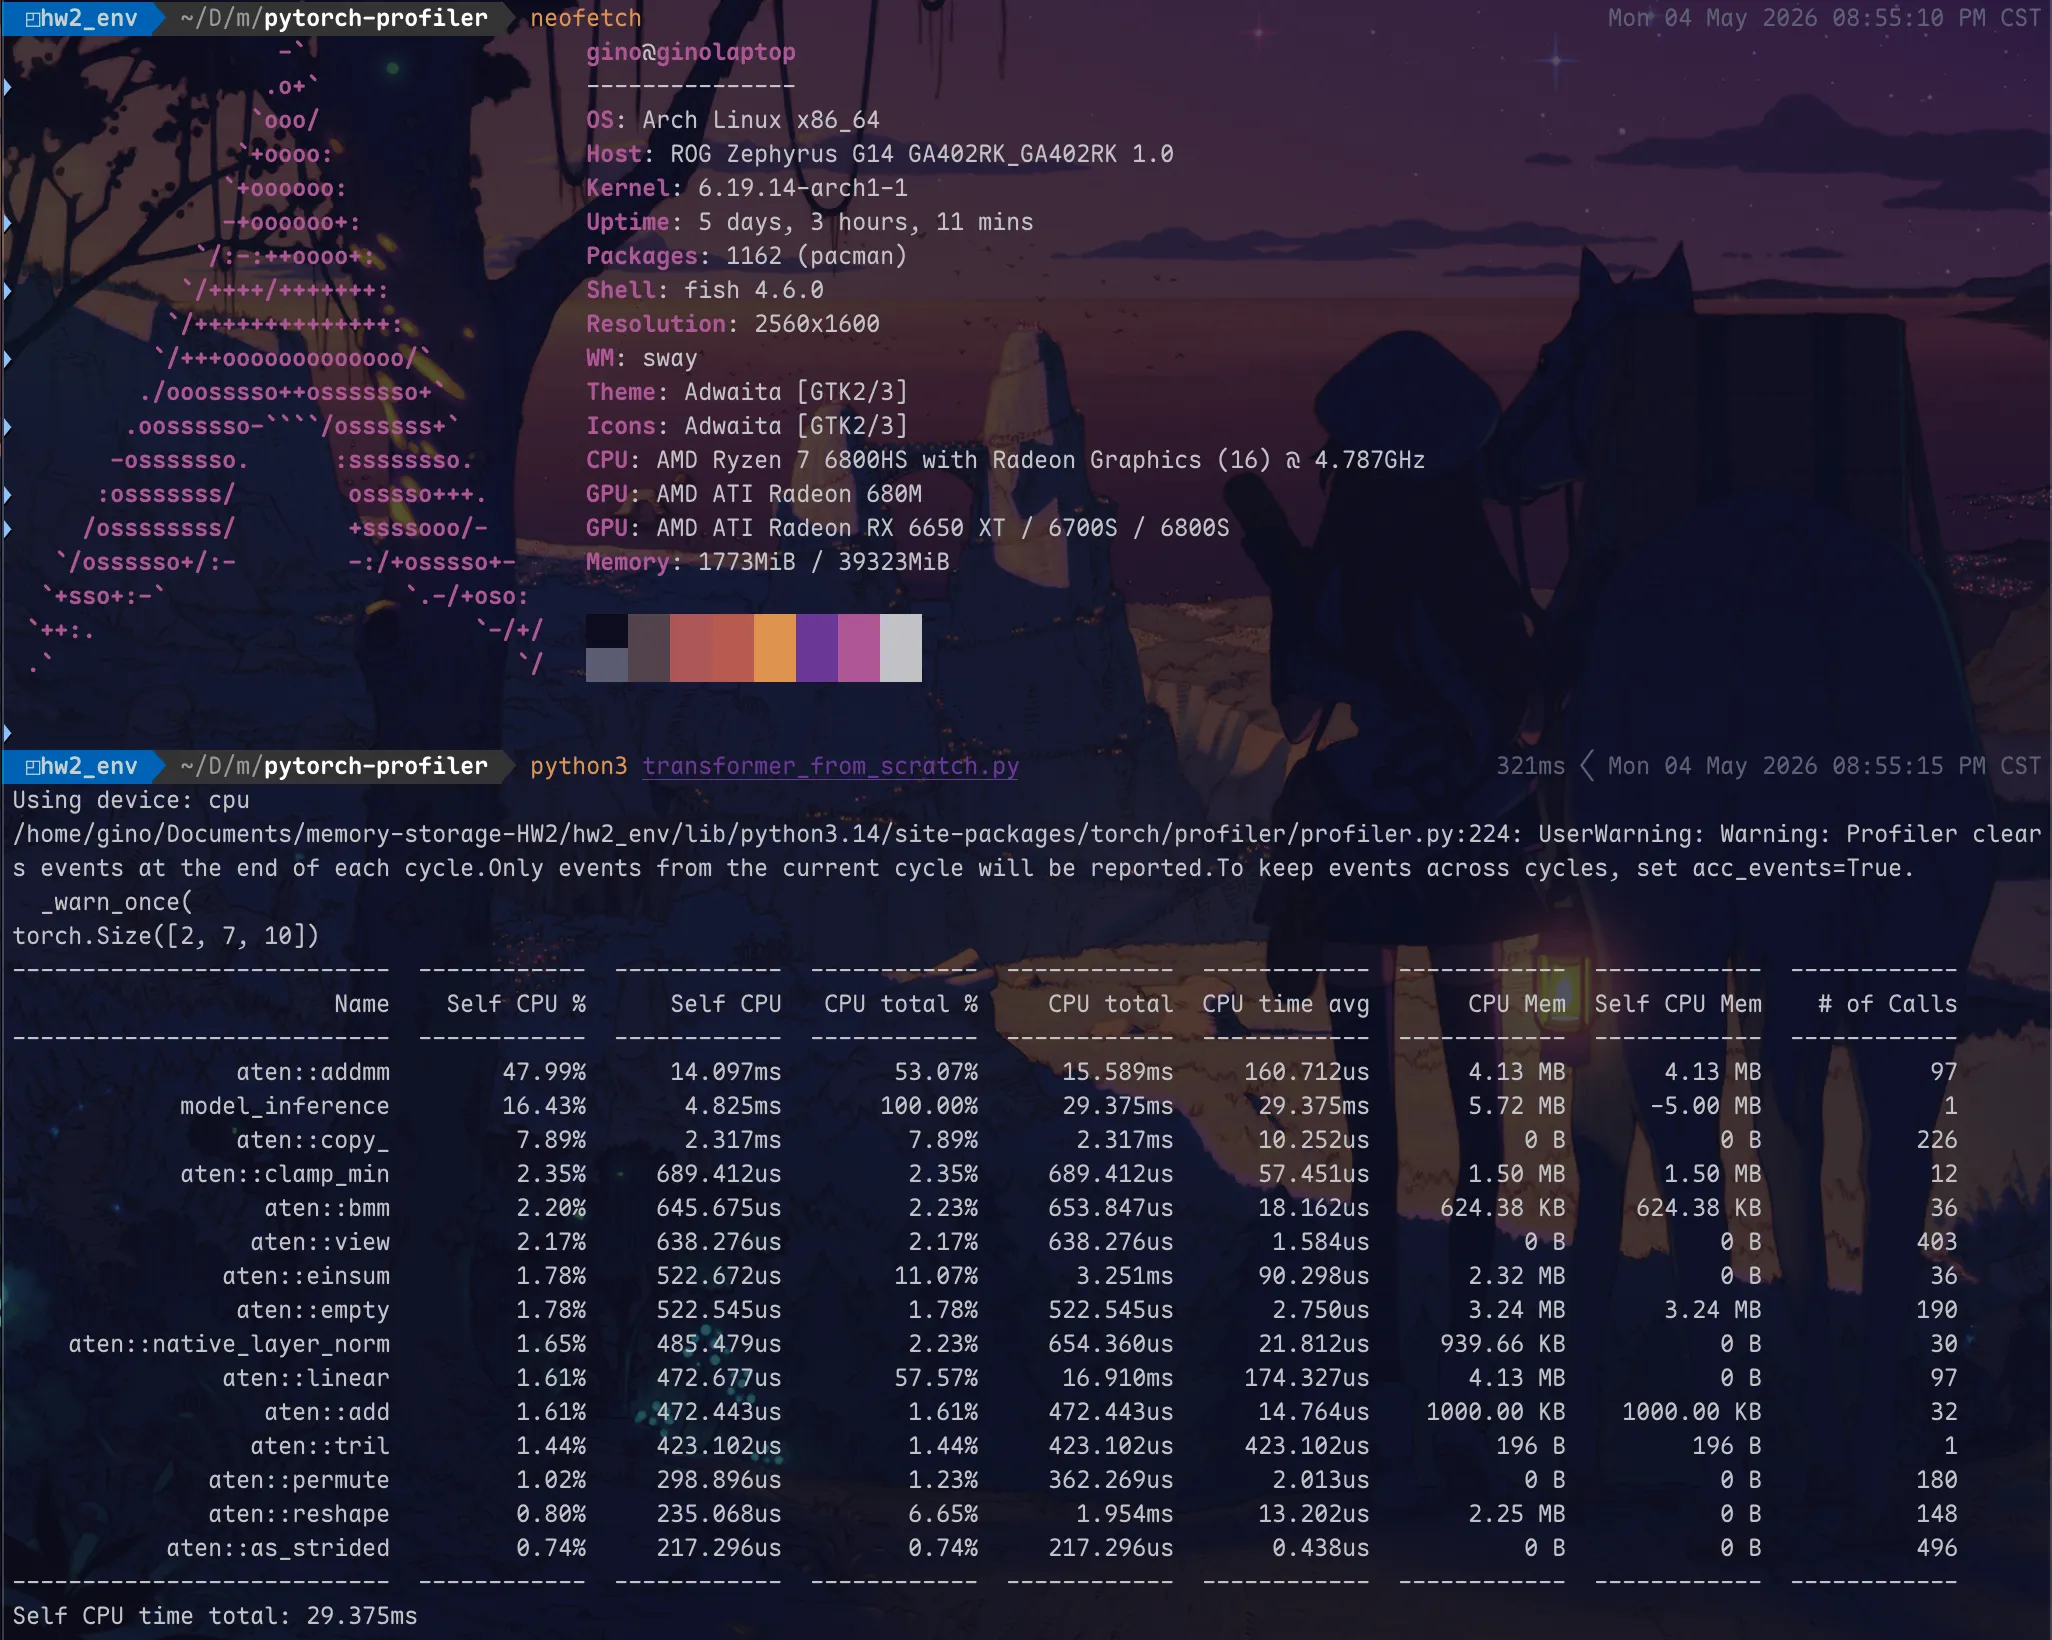Image resolution: width=2052 pixels, height=1640 pixels.
Task: Click the Packages: 1162 (pacman) line
Action: coord(747,256)
